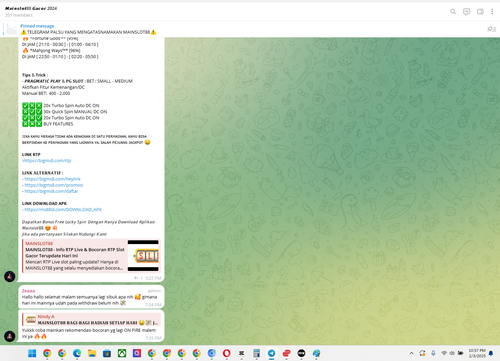Open the notification bell in the taskbar
This screenshot has width=500, height=361.
point(491,353)
